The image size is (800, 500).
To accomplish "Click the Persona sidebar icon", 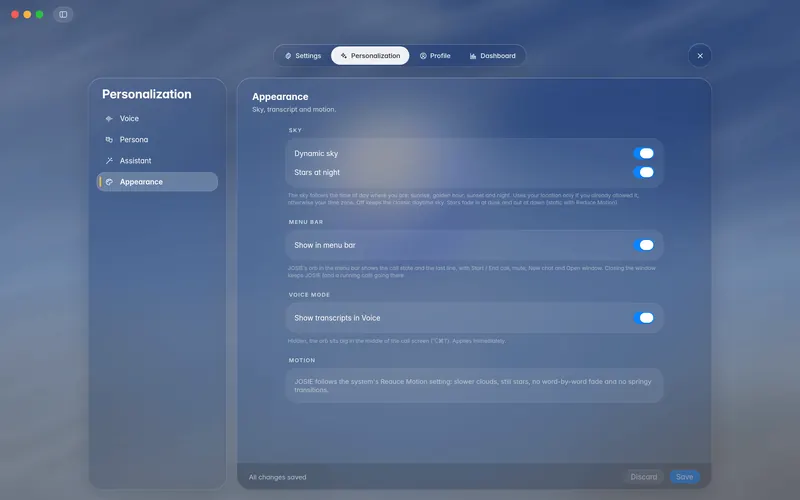I will [x=109, y=139].
